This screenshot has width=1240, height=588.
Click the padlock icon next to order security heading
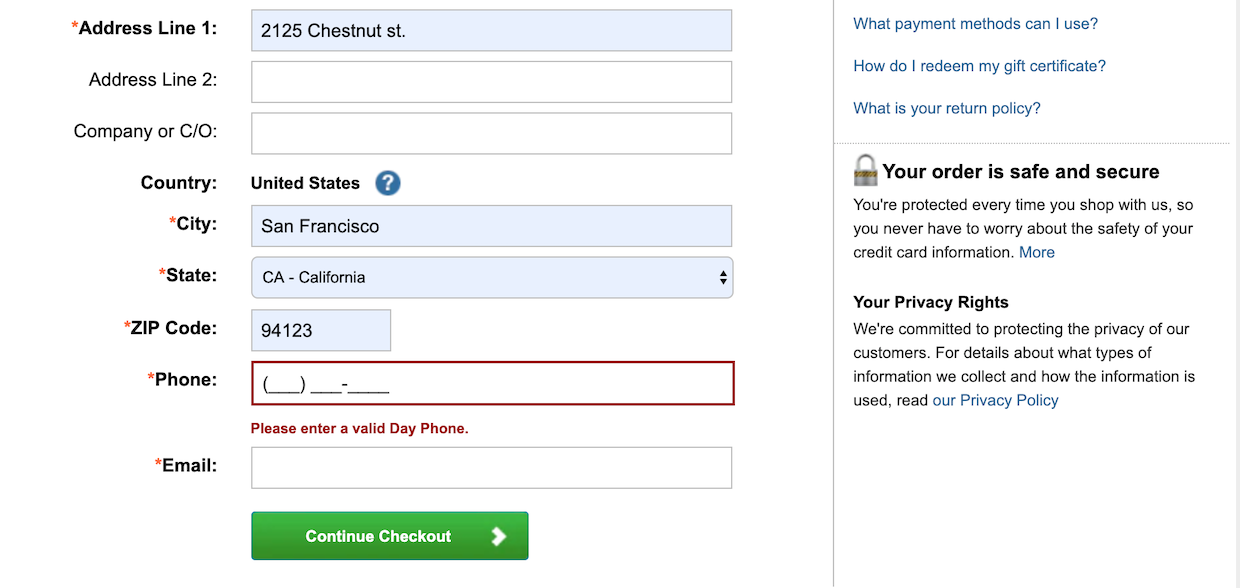[864, 170]
